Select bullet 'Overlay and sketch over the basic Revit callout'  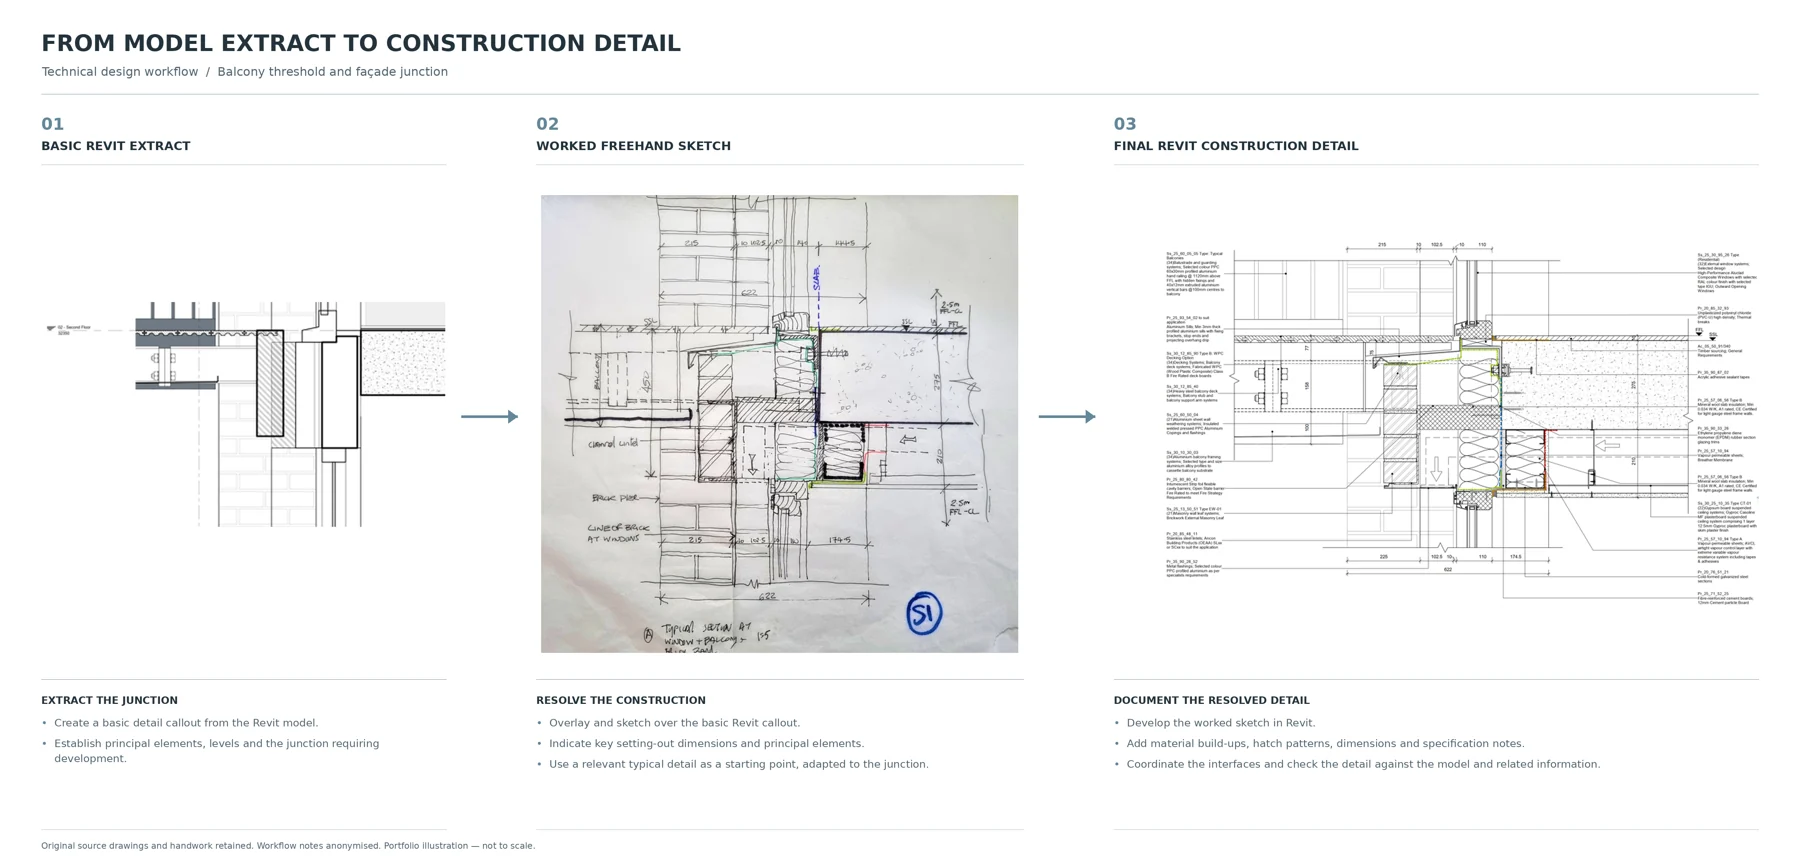point(675,723)
